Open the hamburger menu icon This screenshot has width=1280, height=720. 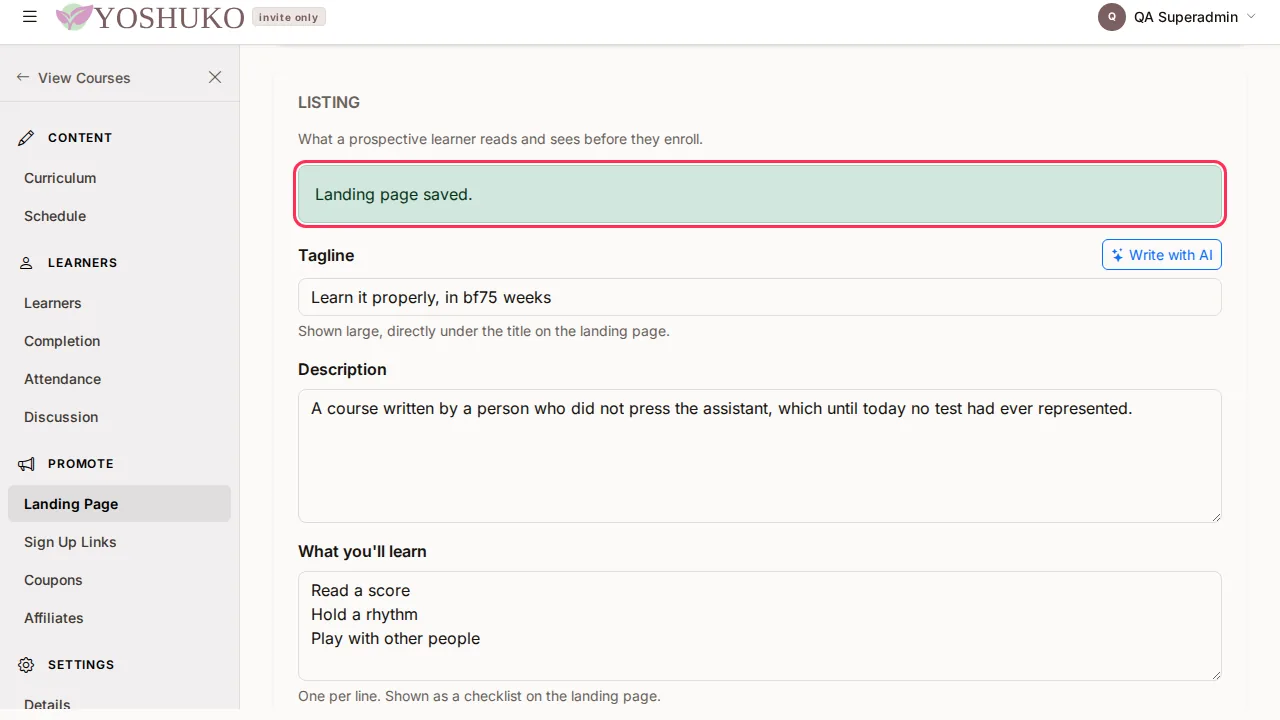(30, 17)
